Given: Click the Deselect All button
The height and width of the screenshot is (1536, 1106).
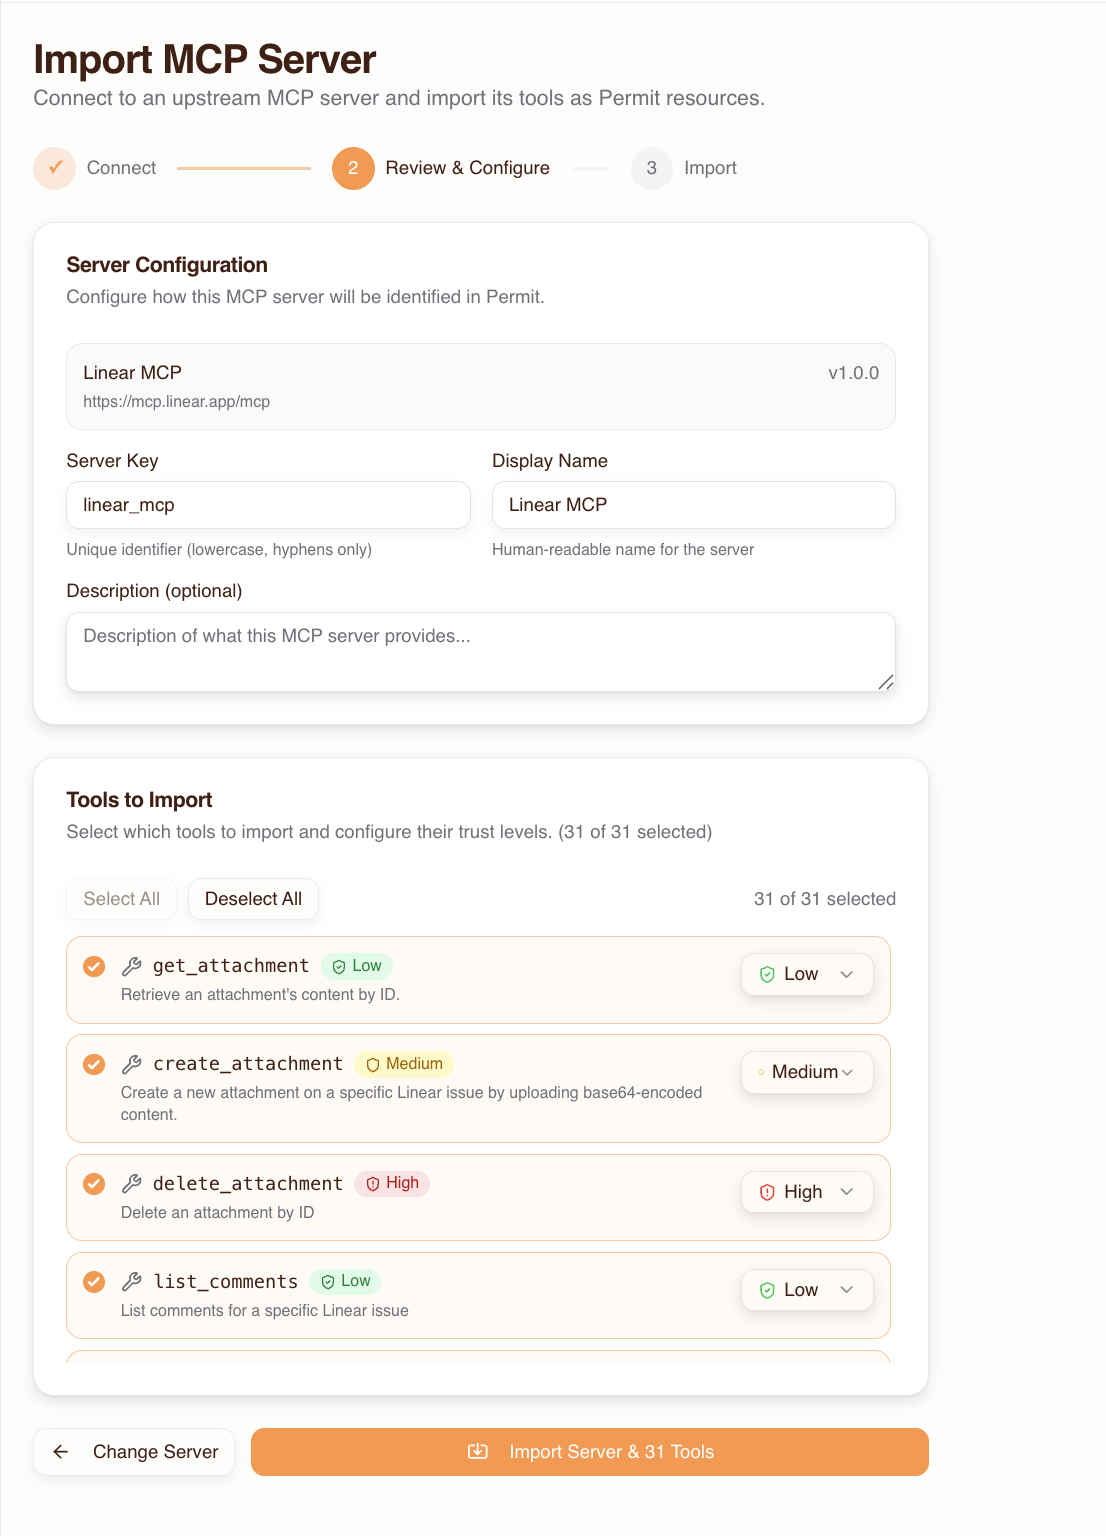Looking at the screenshot, I should tap(253, 898).
